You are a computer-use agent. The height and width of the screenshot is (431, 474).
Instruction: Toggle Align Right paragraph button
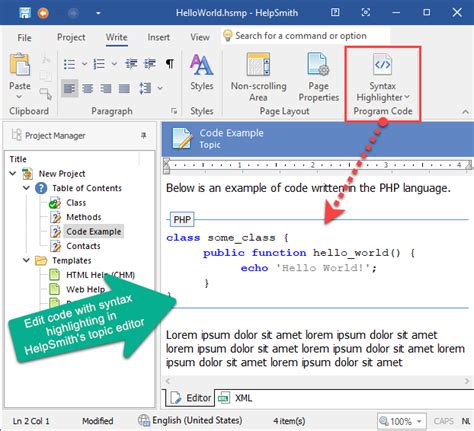(x=106, y=88)
